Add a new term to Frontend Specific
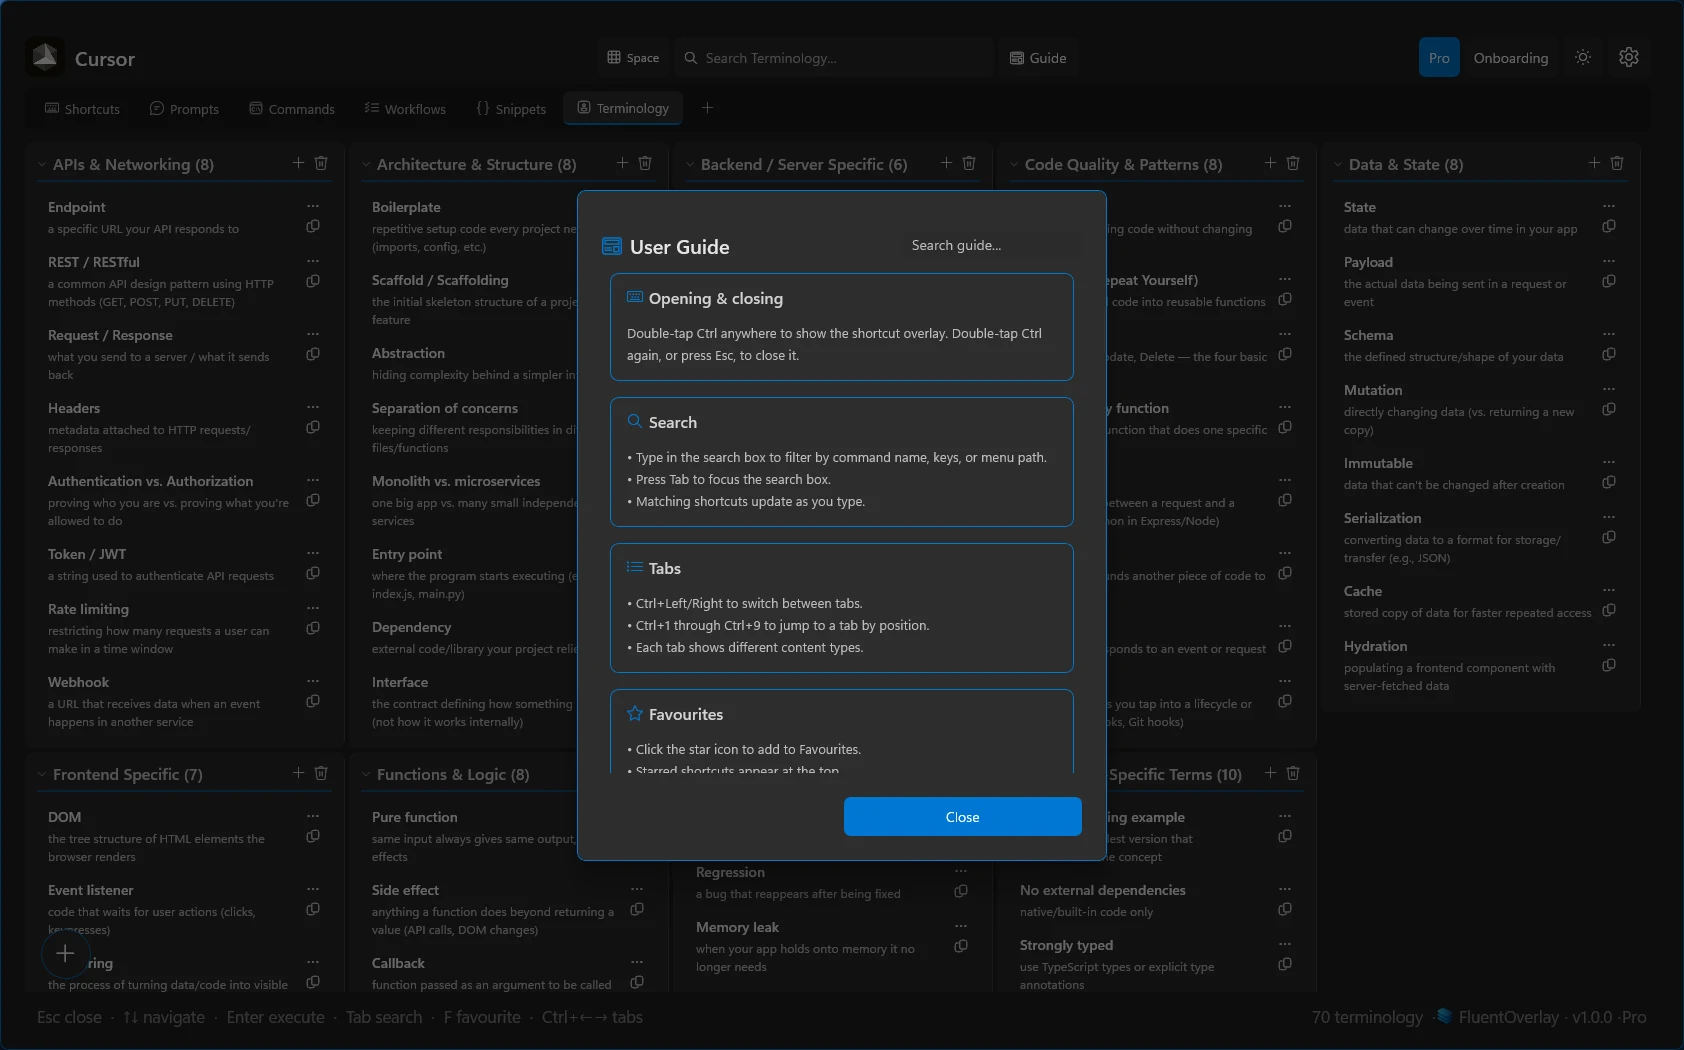The width and height of the screenshot is (1684, 1050). click(297, 773)
